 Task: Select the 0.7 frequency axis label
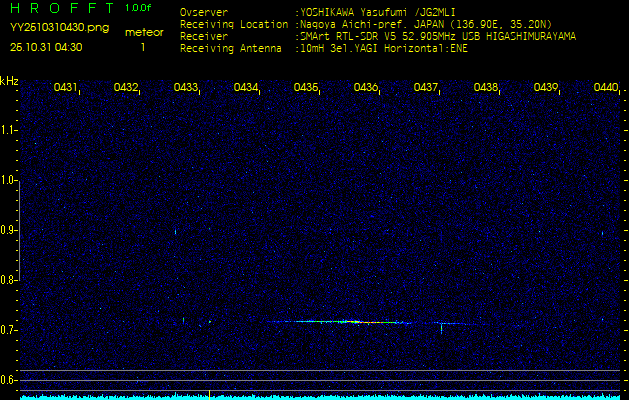coord(9,330)
